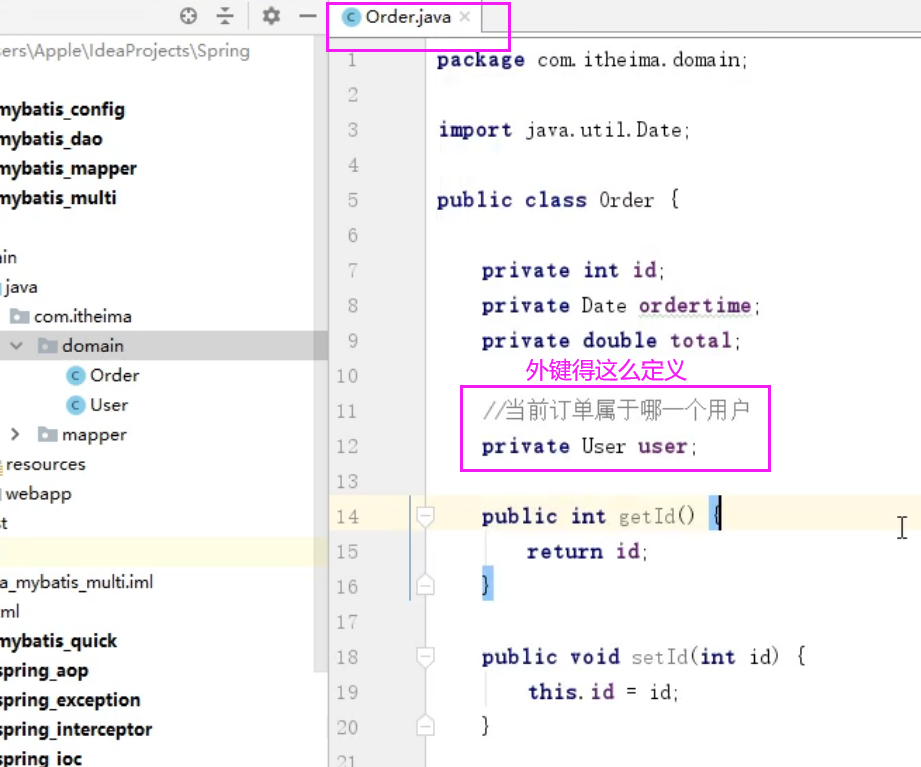Fold the setId method at line 18

[425, 657]
